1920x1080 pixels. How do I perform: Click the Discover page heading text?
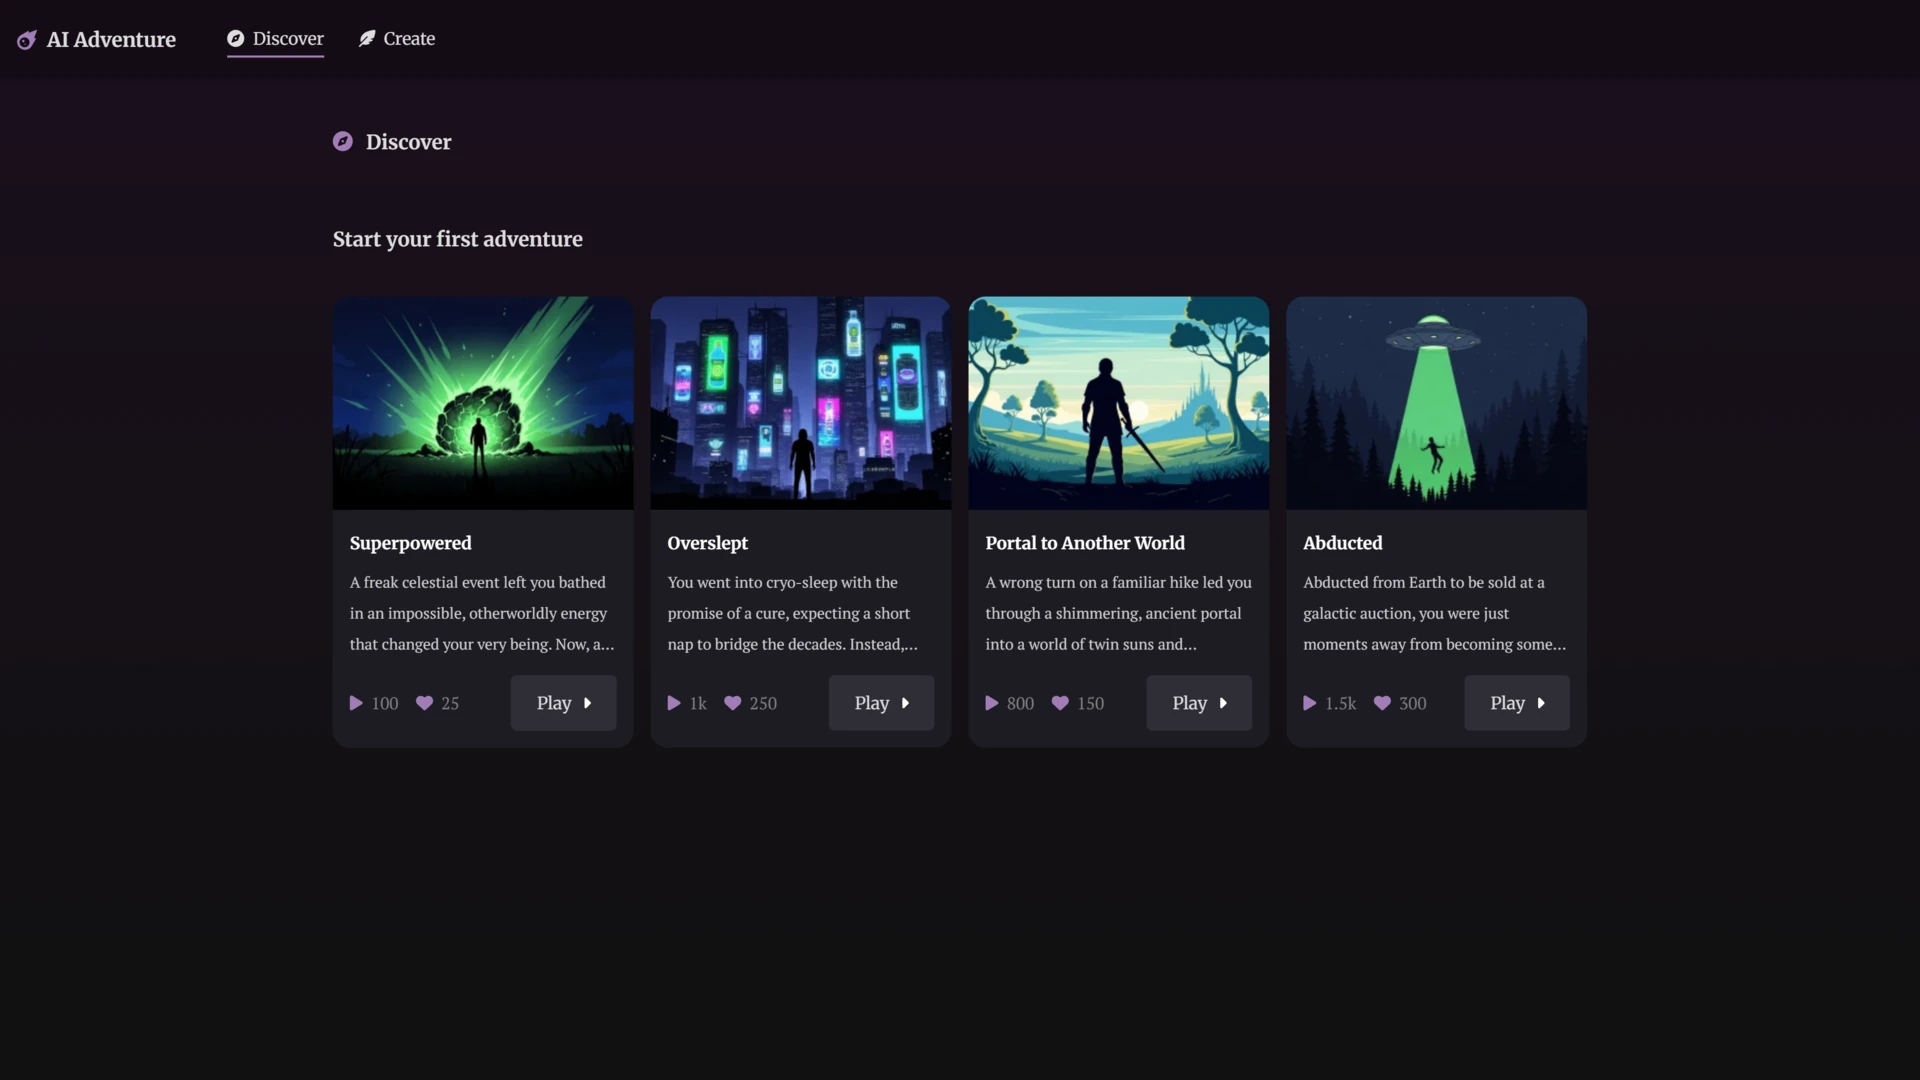(x=408, y=142)
